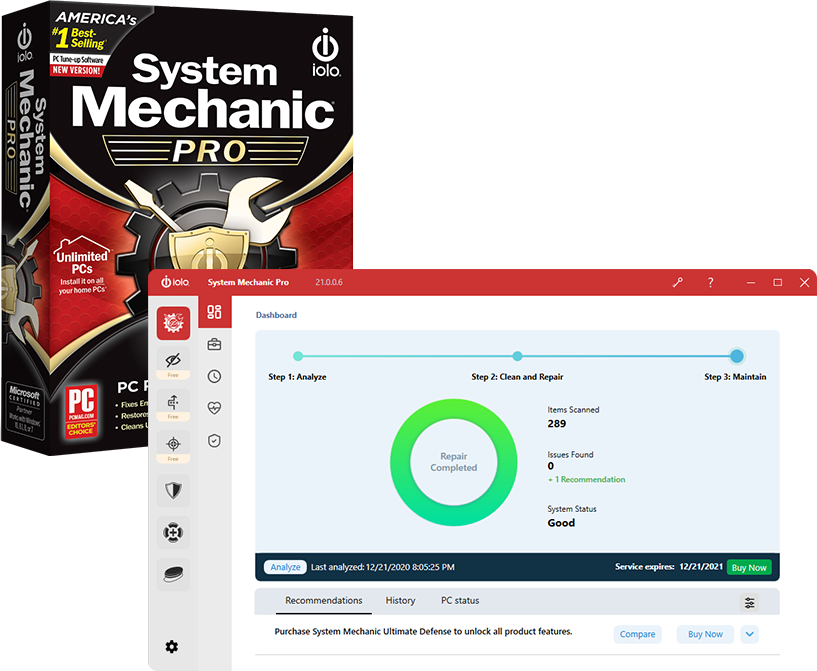Open the System Mechanic dashboard grid icon

pyautogui.click(x=214, y=311)
